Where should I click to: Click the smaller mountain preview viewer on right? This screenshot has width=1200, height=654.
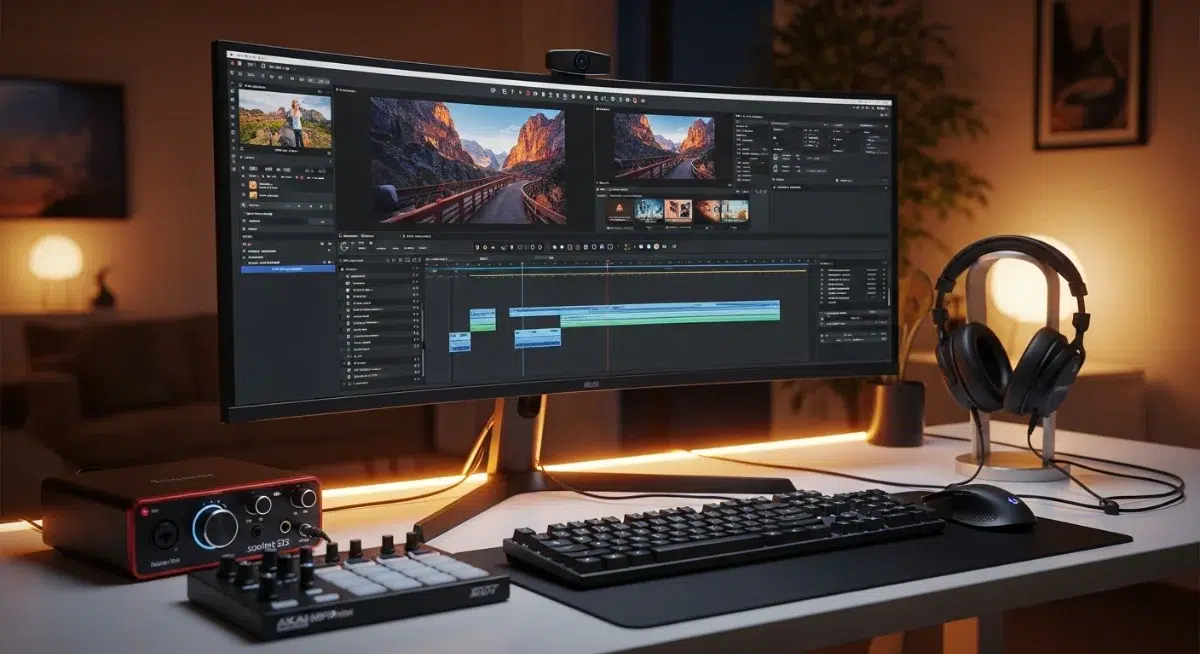(664, 146)
